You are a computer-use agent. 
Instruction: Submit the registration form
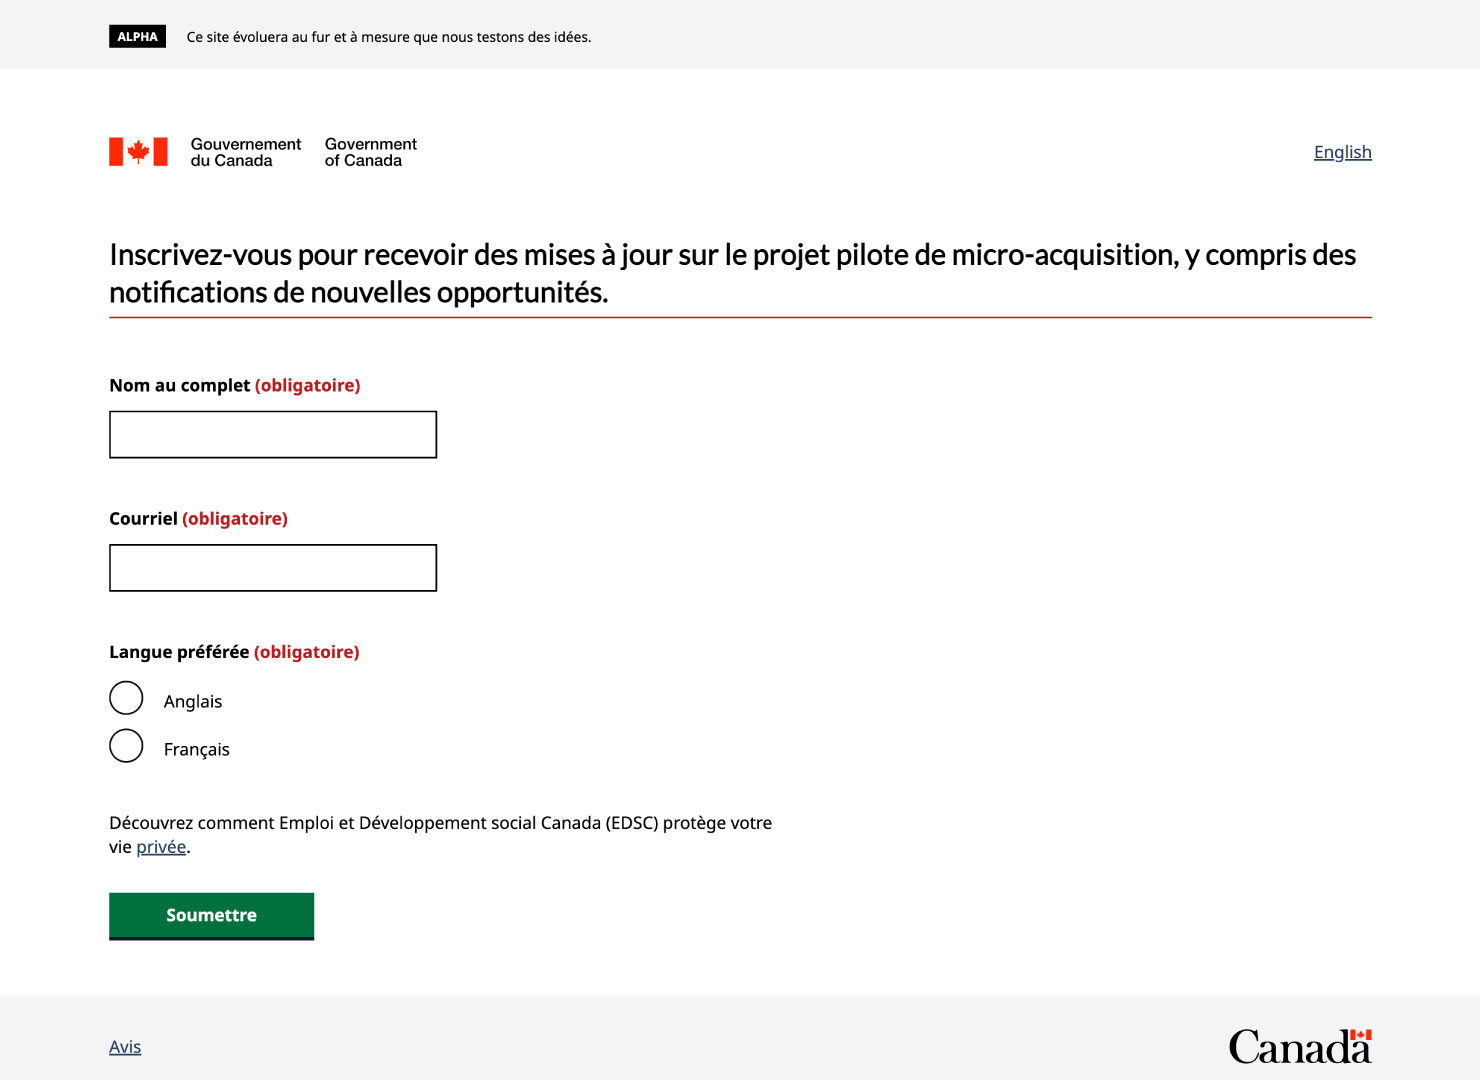(211, 915)
